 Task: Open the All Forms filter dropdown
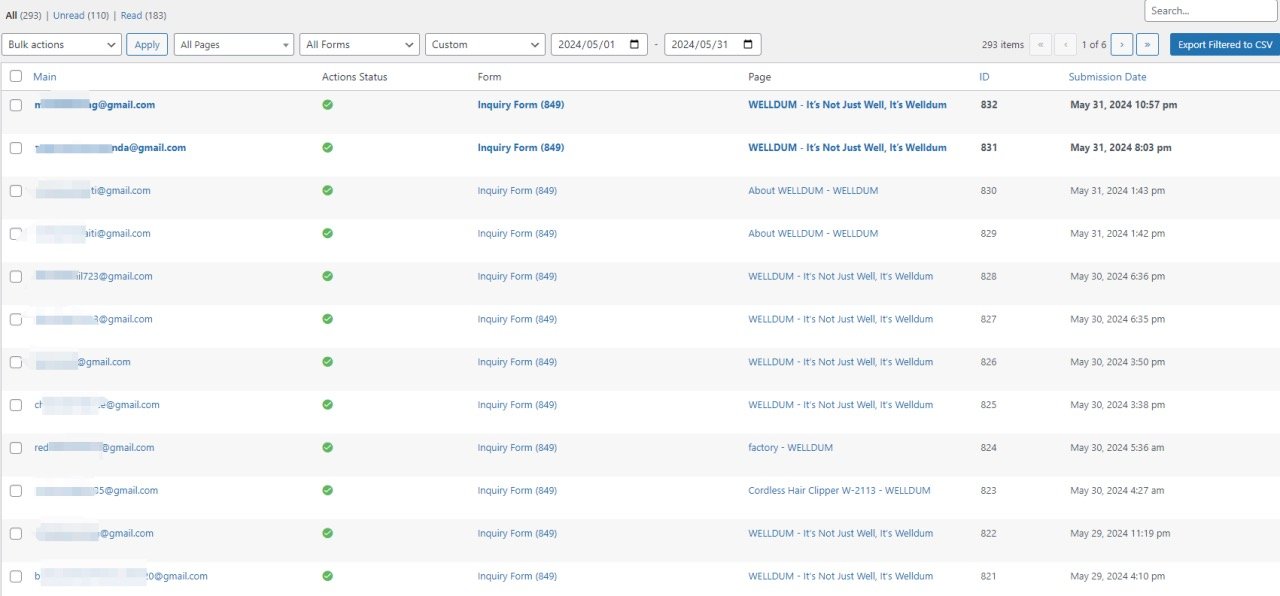360,45
